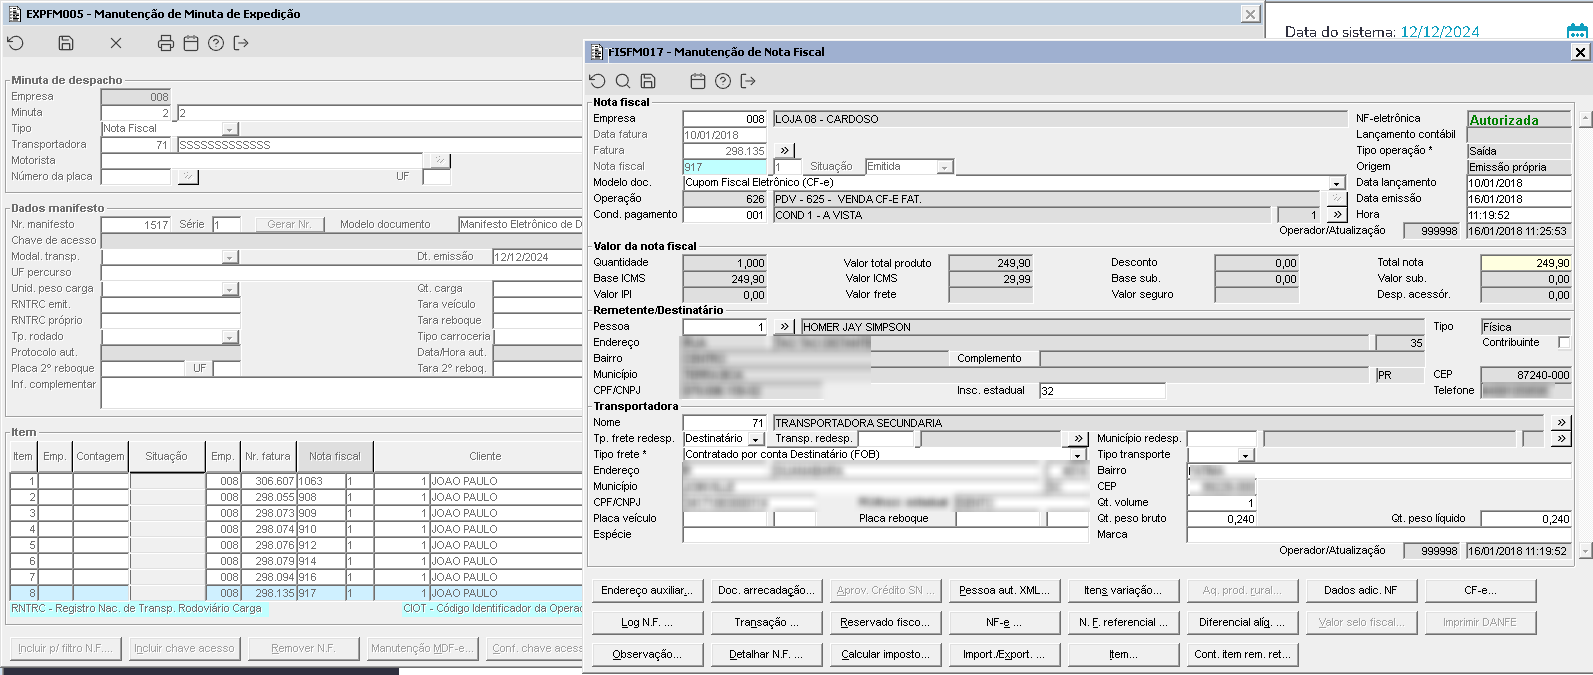The image size is (1593, 675).
Task: Toggle the Contribuinte checkbox
Action: pos(1564,343)
